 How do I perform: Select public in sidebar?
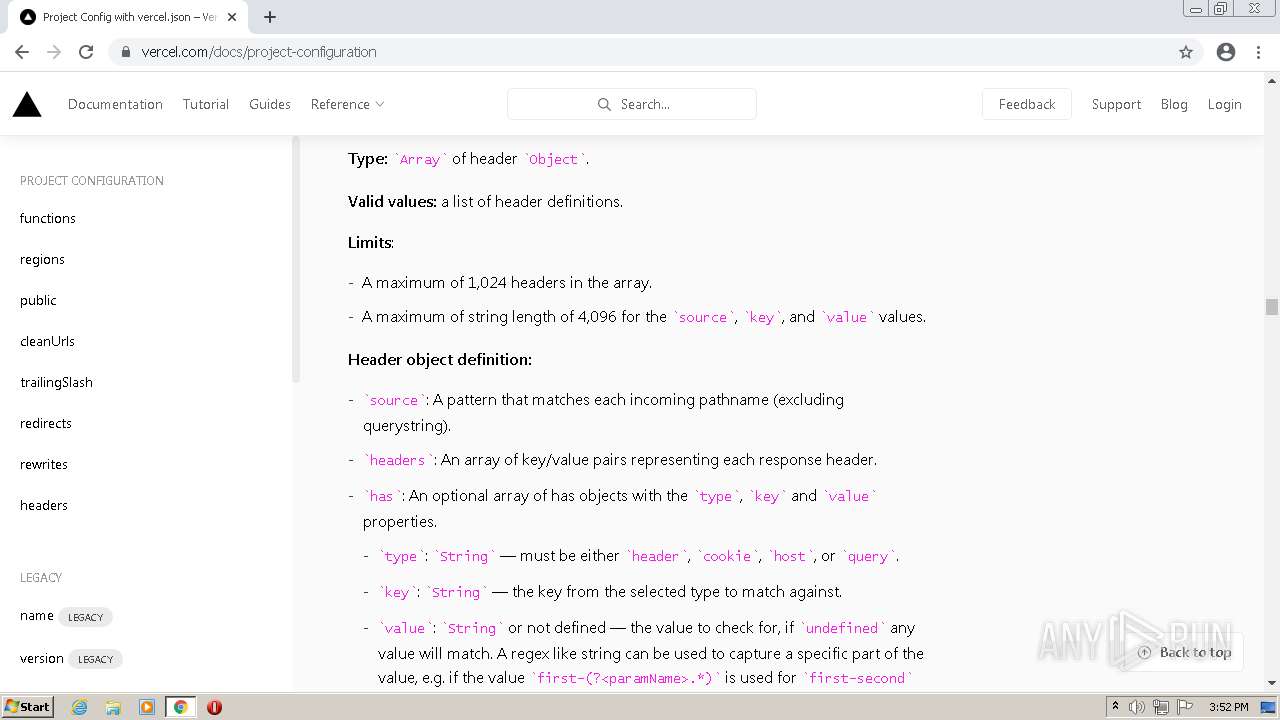pyautogui.click(x=38, y=300)
